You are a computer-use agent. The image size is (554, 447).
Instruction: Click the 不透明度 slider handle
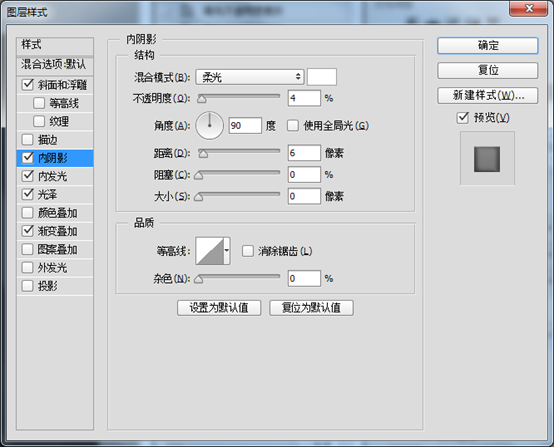(x=202, y=99)
